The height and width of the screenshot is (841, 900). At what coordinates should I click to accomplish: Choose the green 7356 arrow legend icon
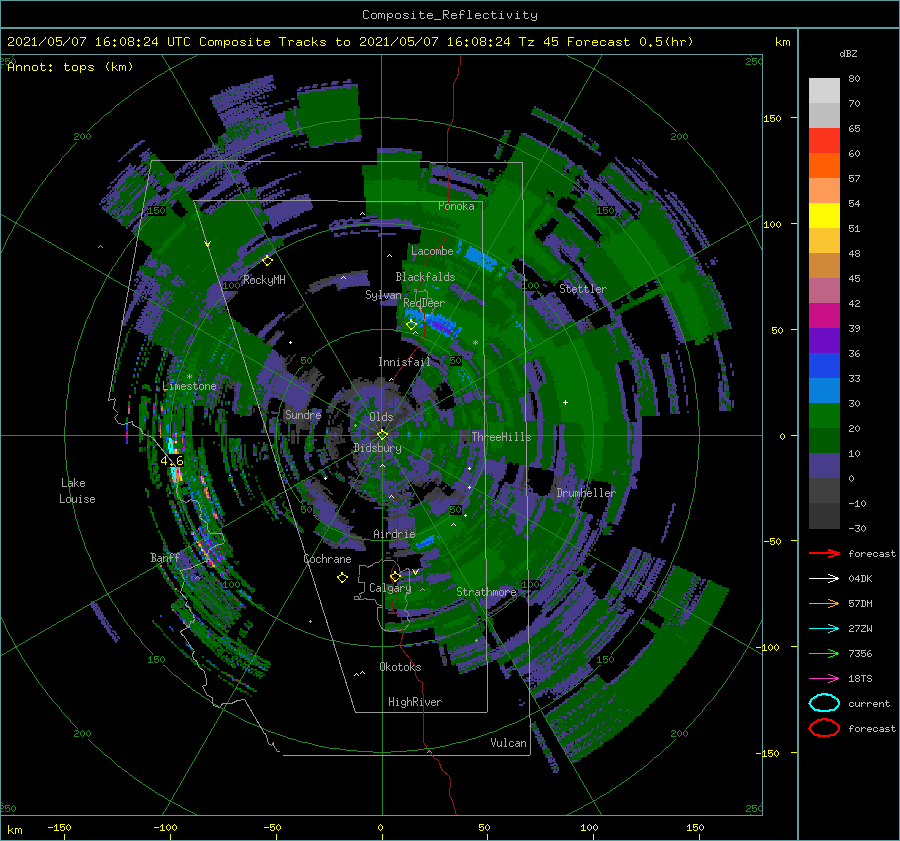pyautogui.click(x=824, y=653)
